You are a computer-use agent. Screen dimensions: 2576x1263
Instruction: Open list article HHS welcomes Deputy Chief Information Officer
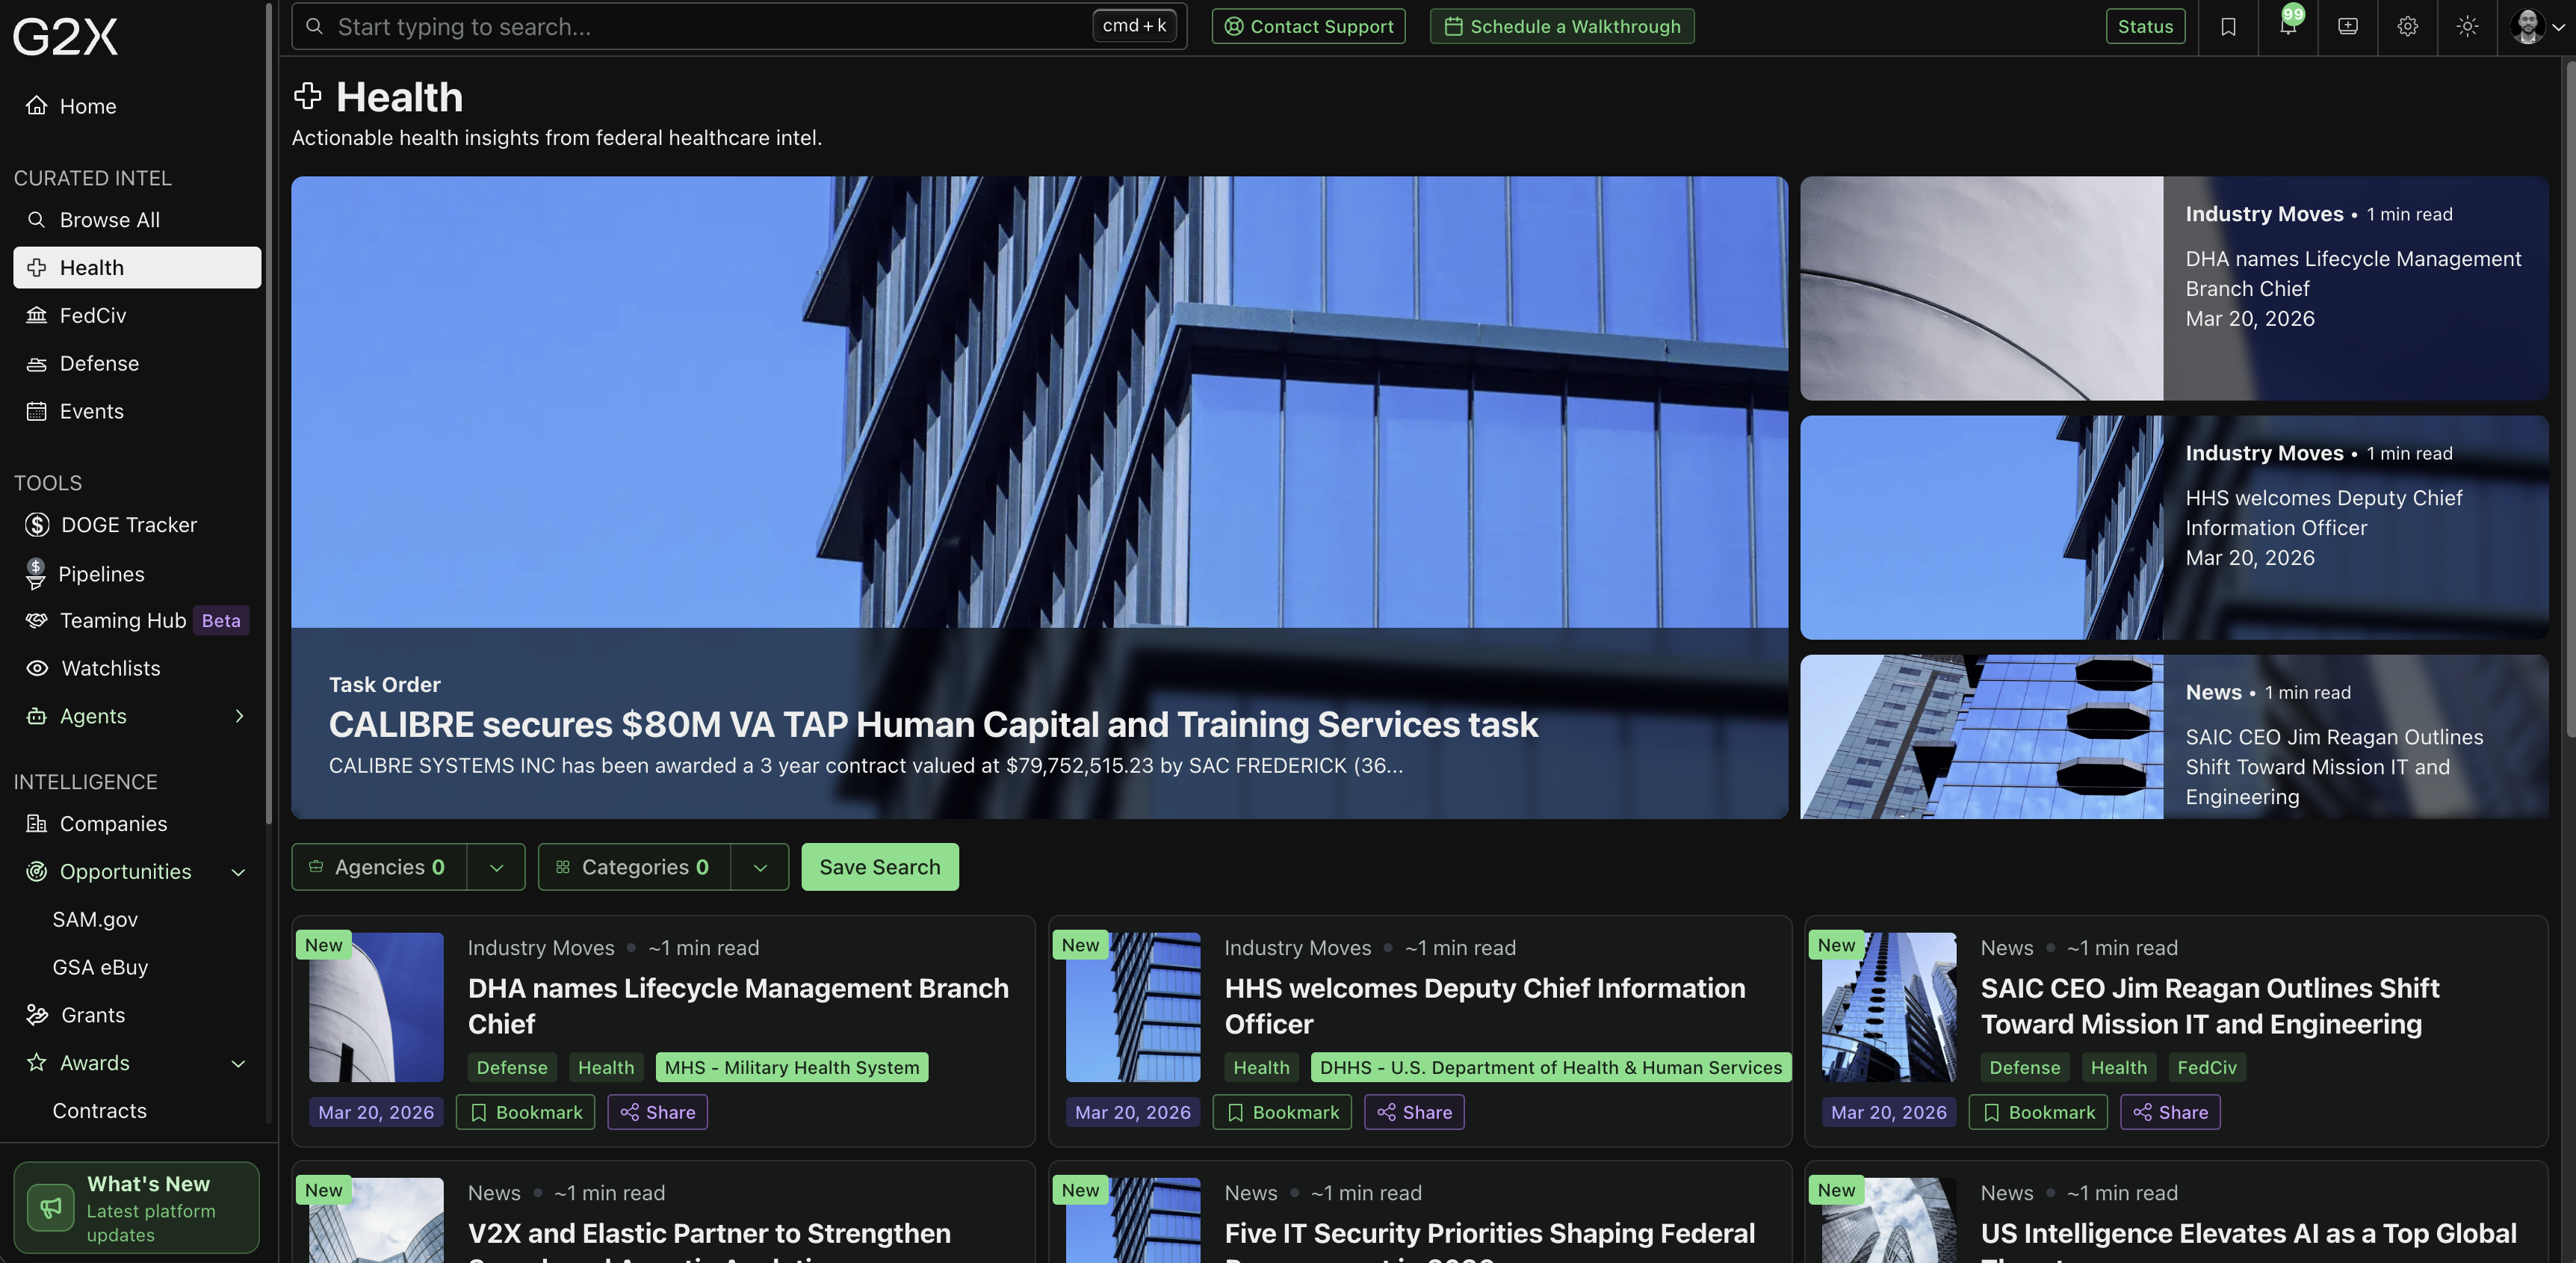click(x=1485, y=1006)
